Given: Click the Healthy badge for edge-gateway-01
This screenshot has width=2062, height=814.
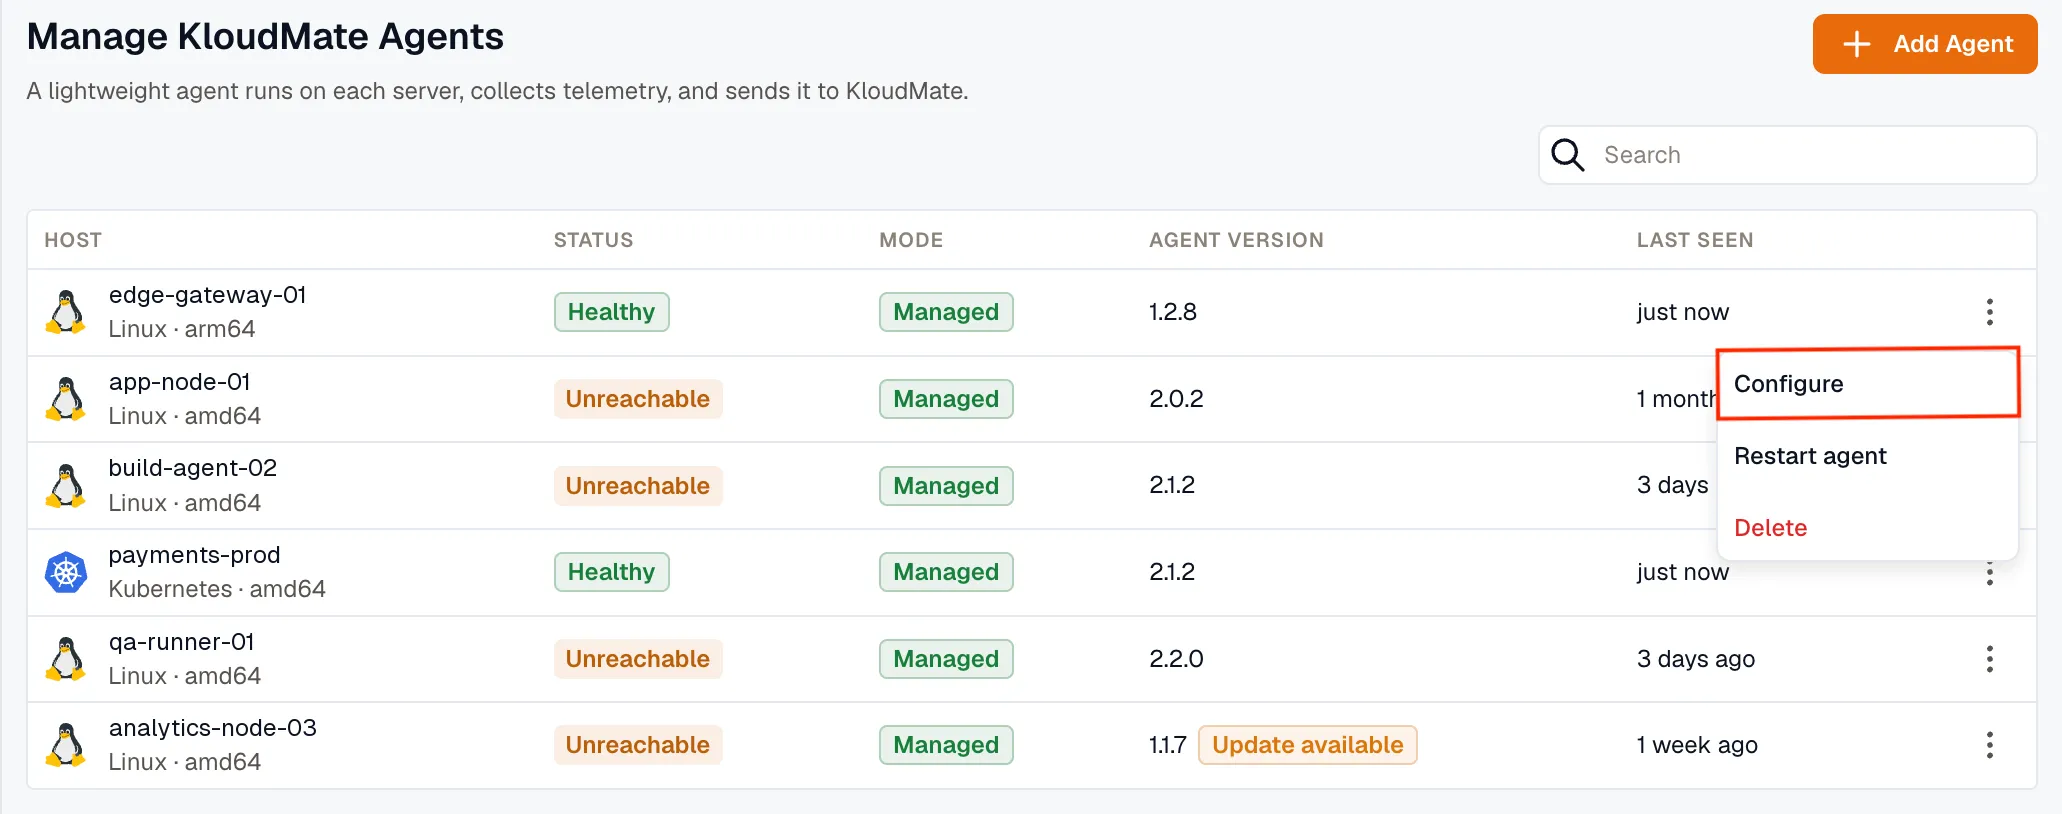Looking at the screenshot, I should click(x=611, y=312).
